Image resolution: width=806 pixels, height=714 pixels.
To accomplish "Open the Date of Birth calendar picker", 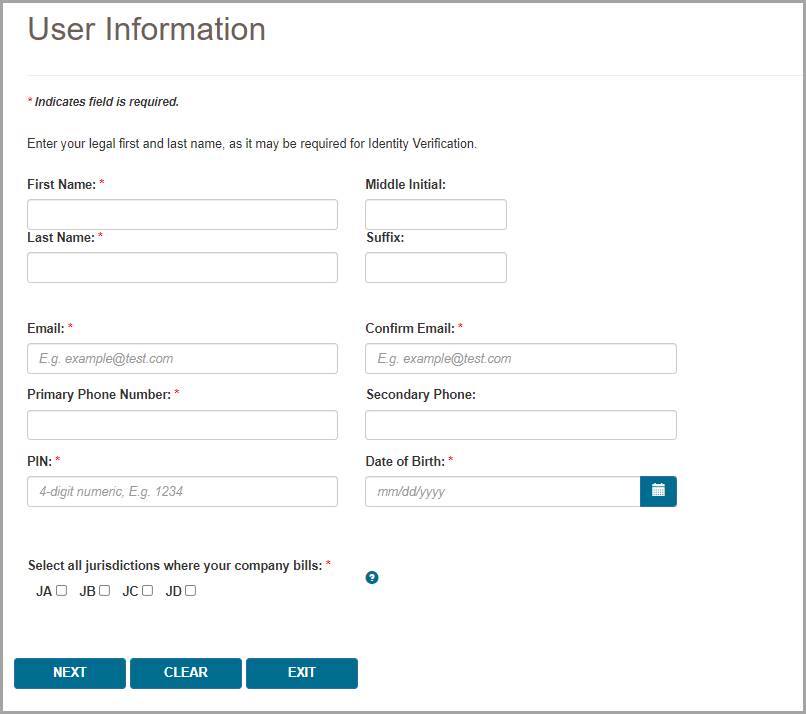I will (658, 491).
